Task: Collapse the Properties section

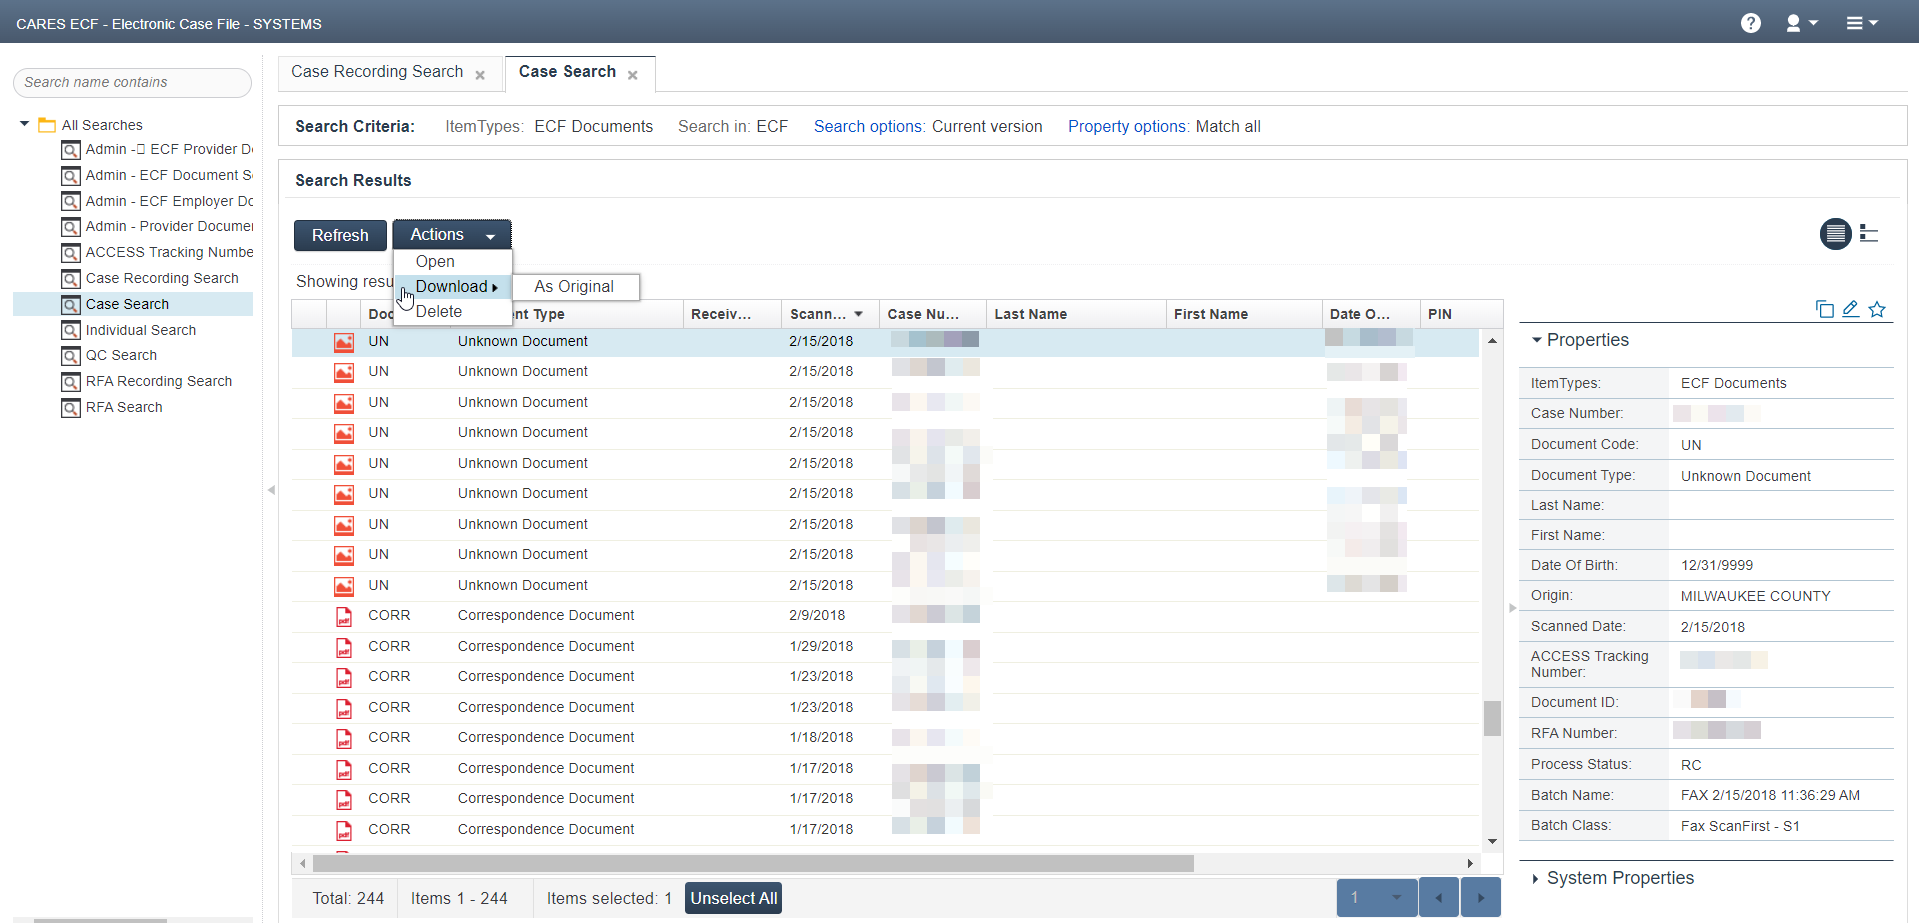Action: [x=1537, y=340]
